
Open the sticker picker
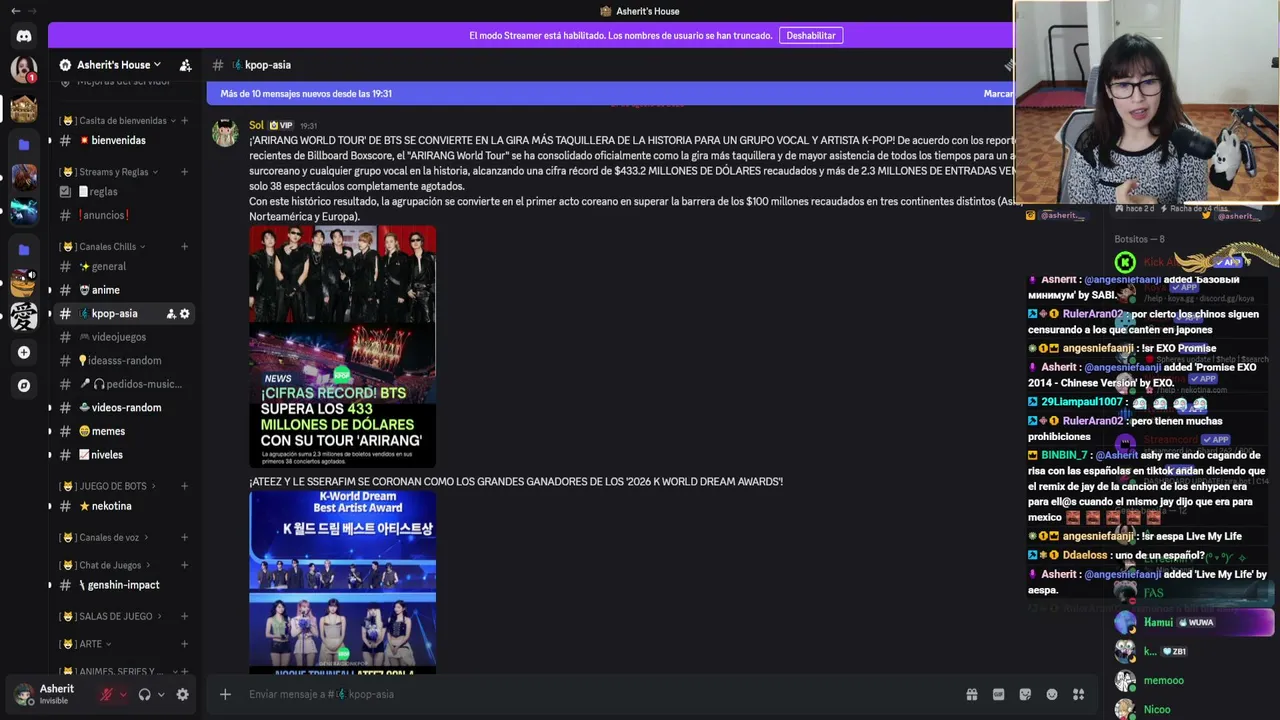pos(1025,694)
